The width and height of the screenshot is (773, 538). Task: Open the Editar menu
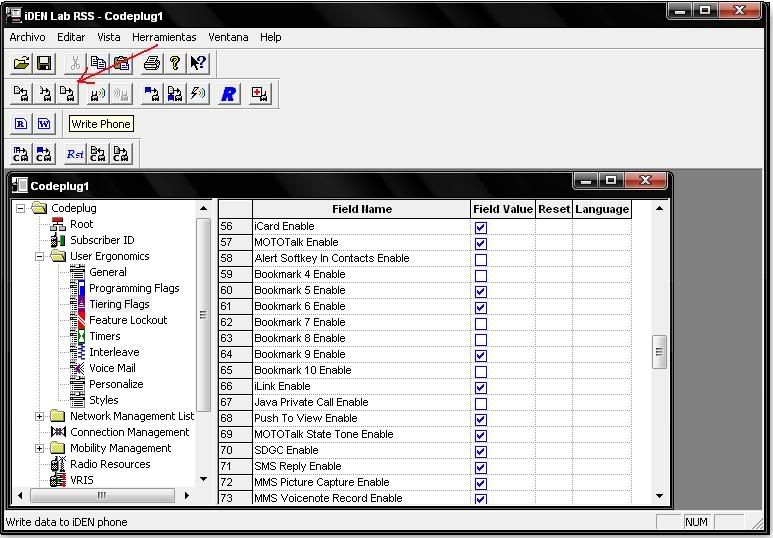click(x=71, y=37)
